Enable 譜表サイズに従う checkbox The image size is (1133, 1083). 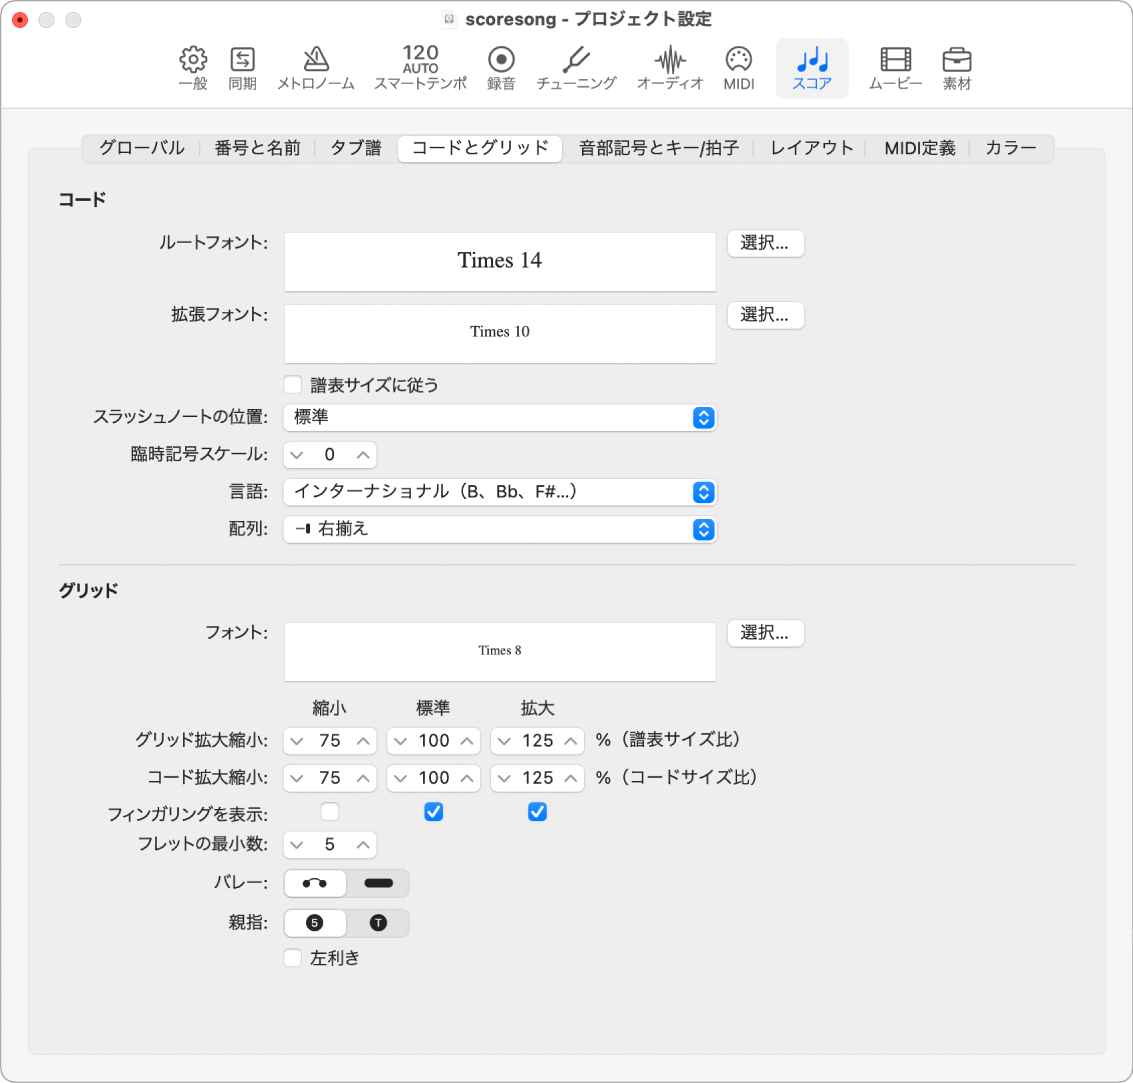click(x=292, y=385)
